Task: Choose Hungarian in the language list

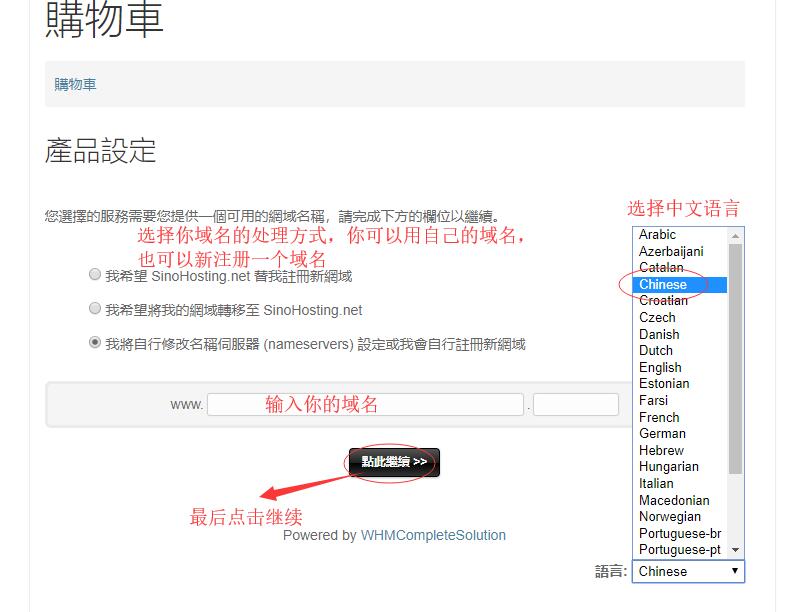Action: tap(680, 467)
